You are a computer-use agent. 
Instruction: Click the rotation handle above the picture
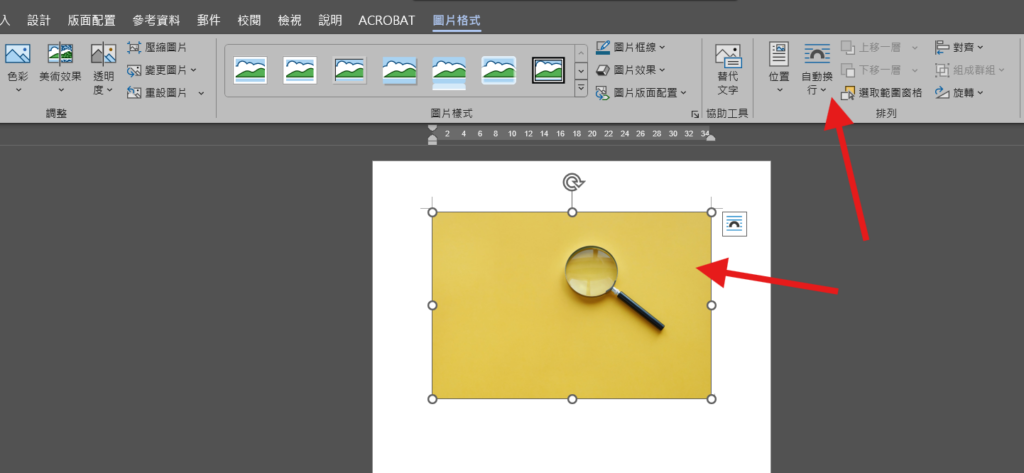pos(572,182)
